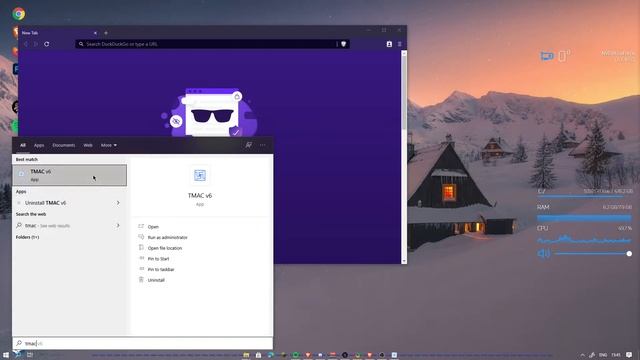Viewport: 640px width, 360px height.
Task: Click the Windows search text box containing tmac
Action: click(x=143, y=343)
